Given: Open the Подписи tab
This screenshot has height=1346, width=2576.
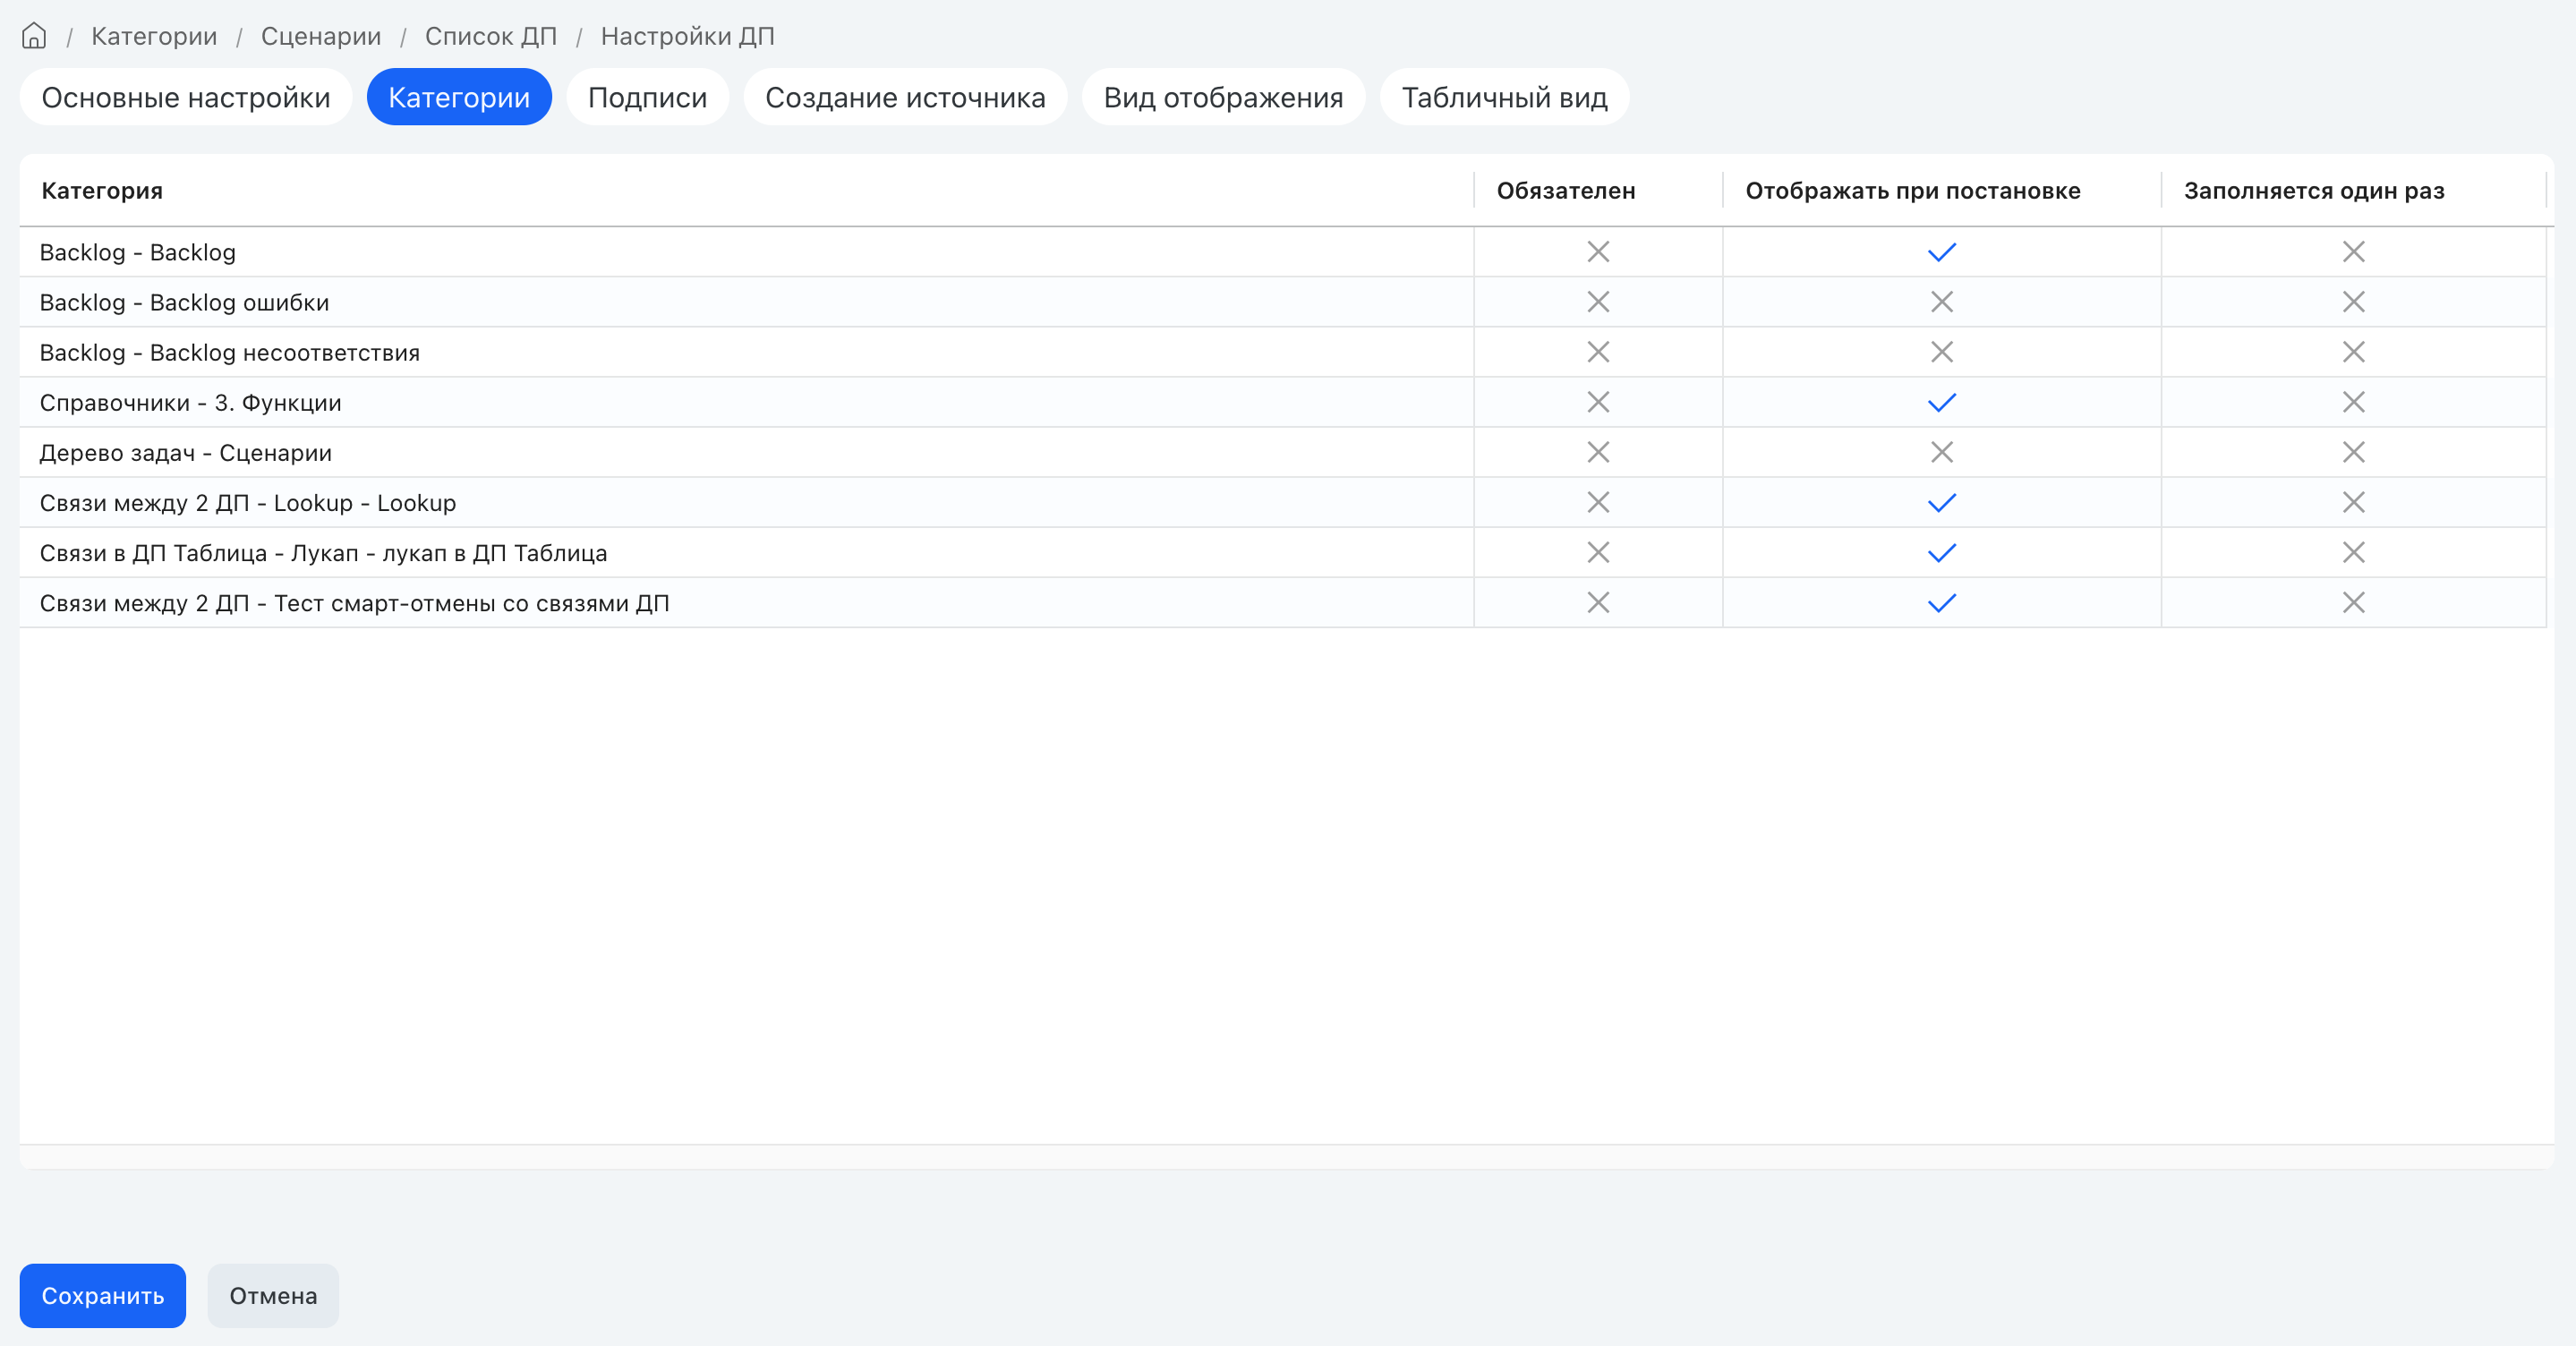Looking at the screenshot, I should pos(647,97).
